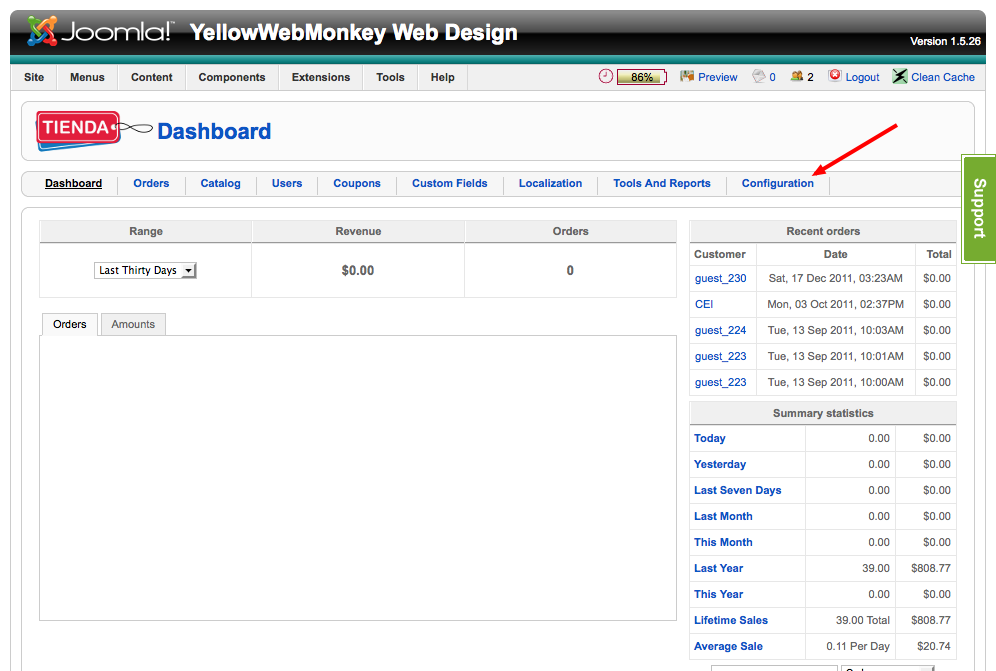Open the Coupons tab
This screenshot has height=671, width=996.
pos(357,183)
